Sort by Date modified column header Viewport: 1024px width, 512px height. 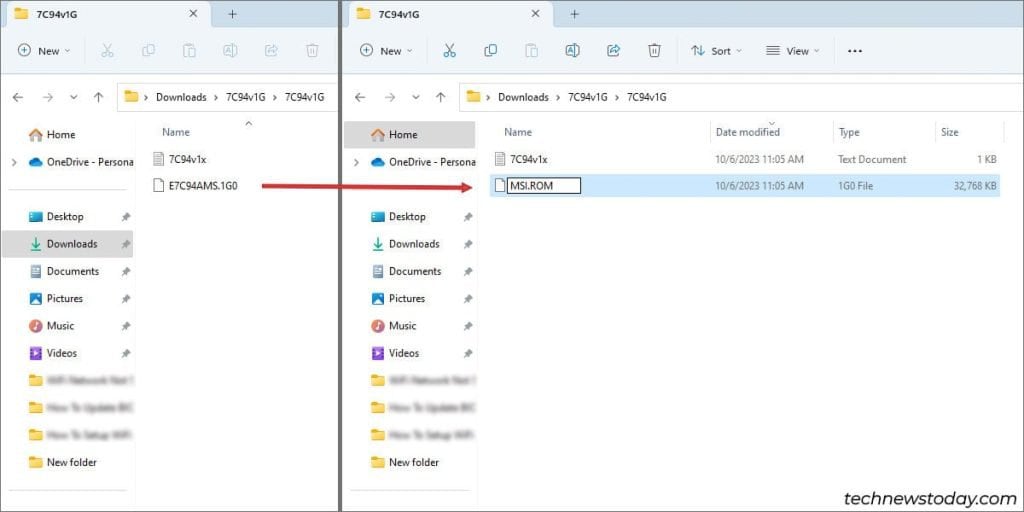tap(747, 132)
